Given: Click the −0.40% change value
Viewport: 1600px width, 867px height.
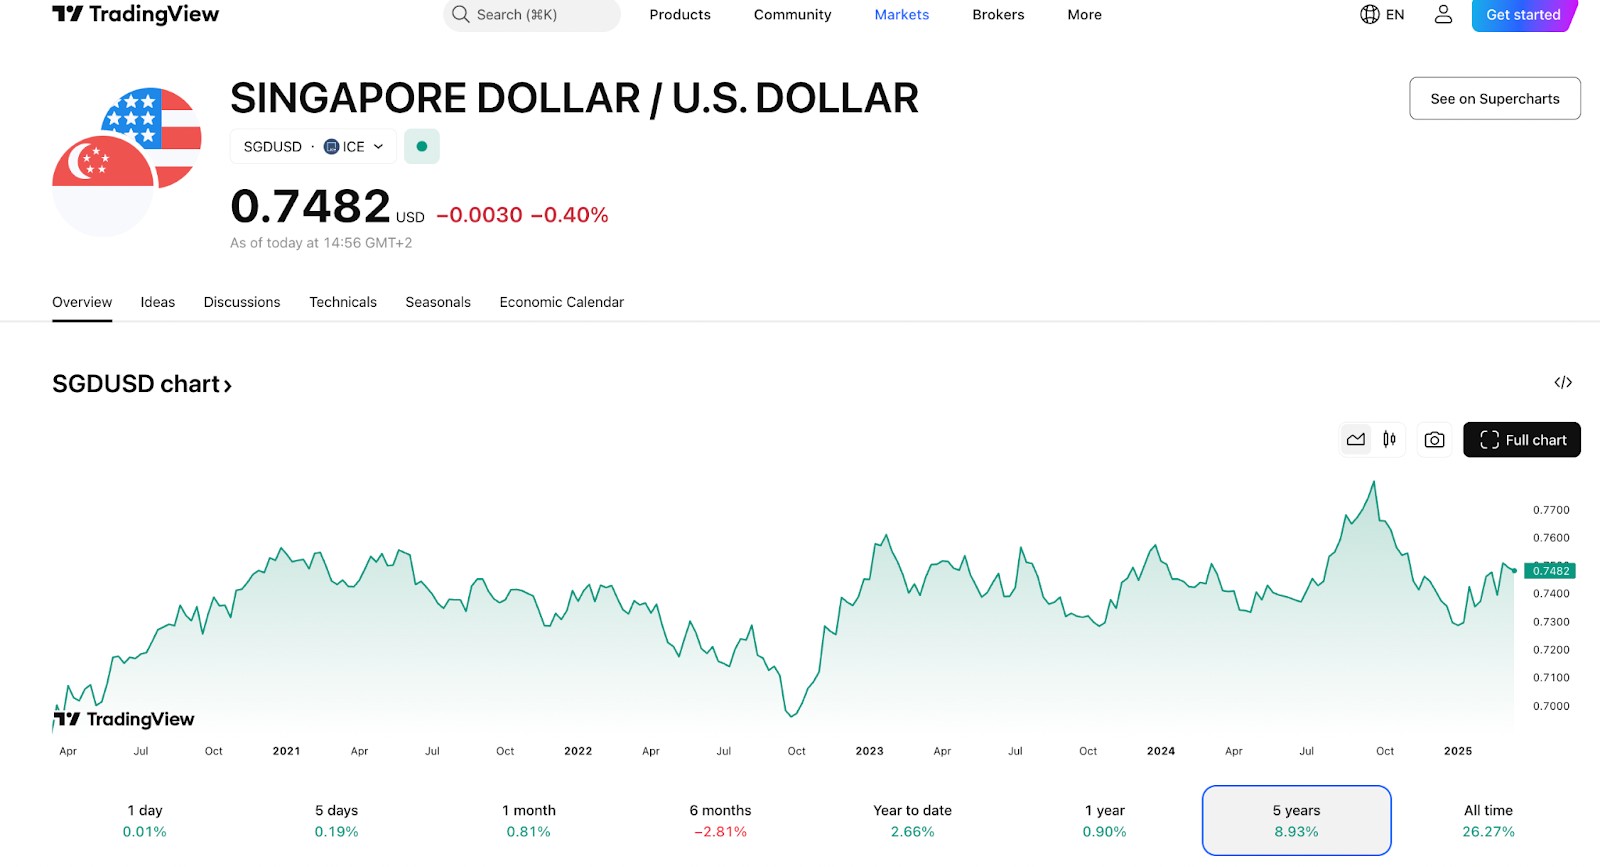Looking at the screenshot, I should 570,215.
